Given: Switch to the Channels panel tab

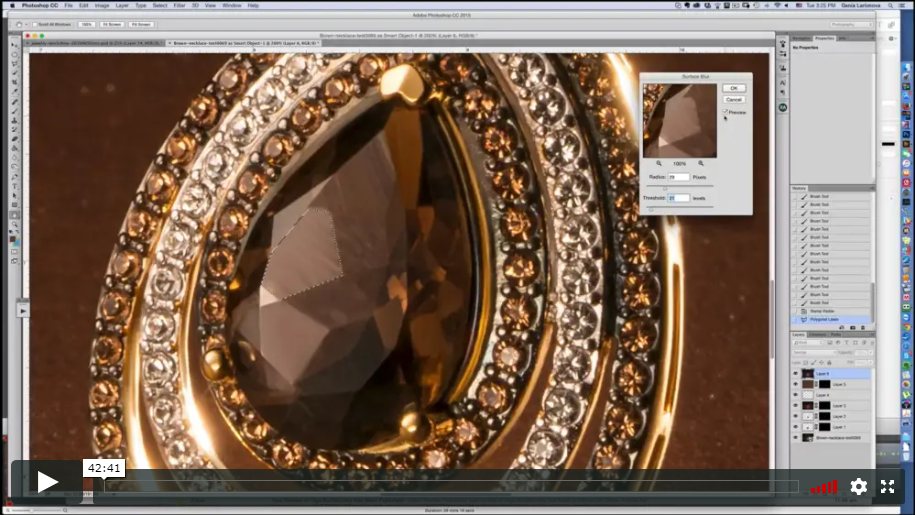Looking at the screenshot, I should [x=818, y=335].
